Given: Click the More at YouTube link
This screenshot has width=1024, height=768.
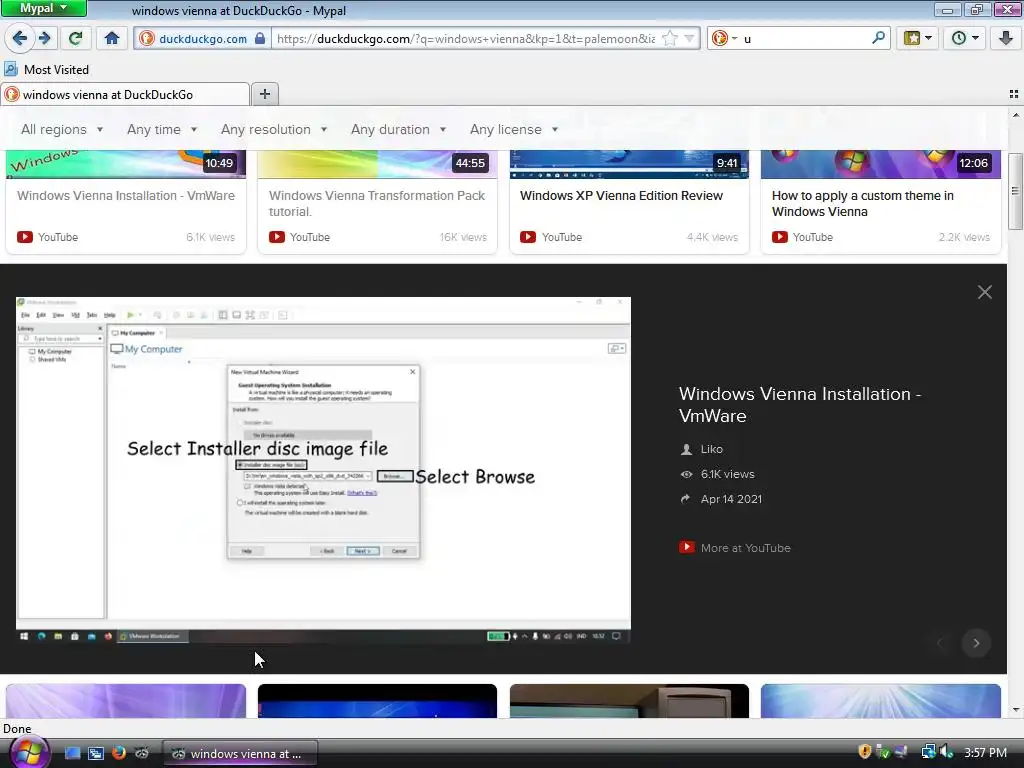Looking at the screenshot, I should (745, 548).
